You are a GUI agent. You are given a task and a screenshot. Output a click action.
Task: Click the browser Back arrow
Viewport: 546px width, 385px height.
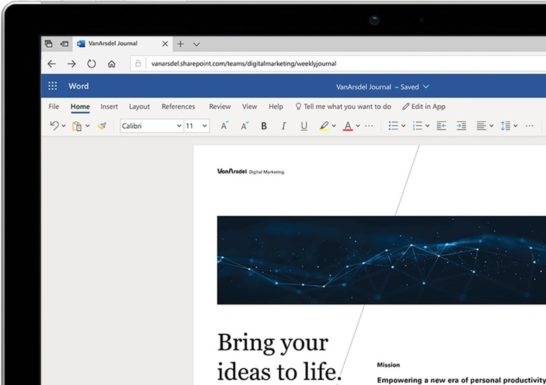click(x=52, y=64)
